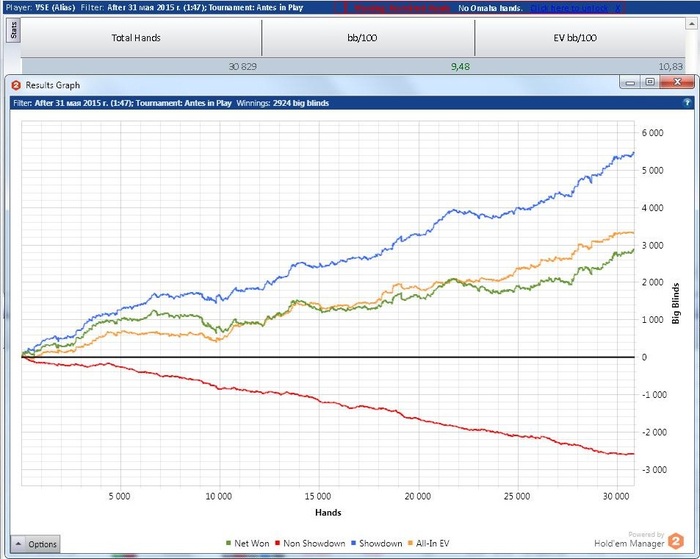Toggle the Non Showdown legend entry

pos(310,543)
